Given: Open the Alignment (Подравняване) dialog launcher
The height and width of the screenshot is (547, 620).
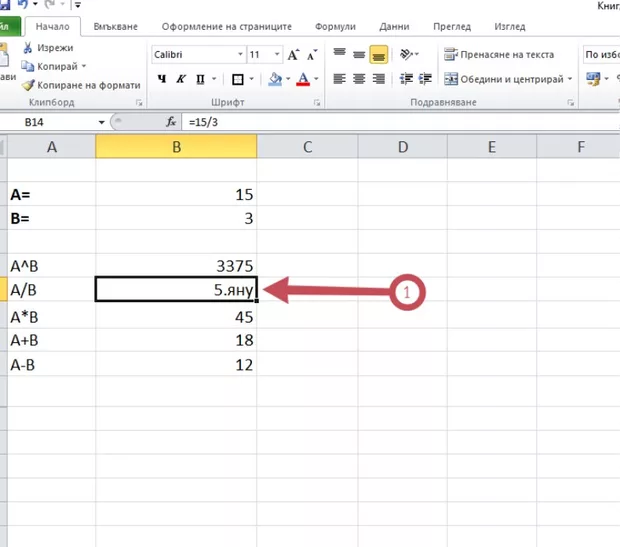Looking at the screenshot, I should pos(571,103).
